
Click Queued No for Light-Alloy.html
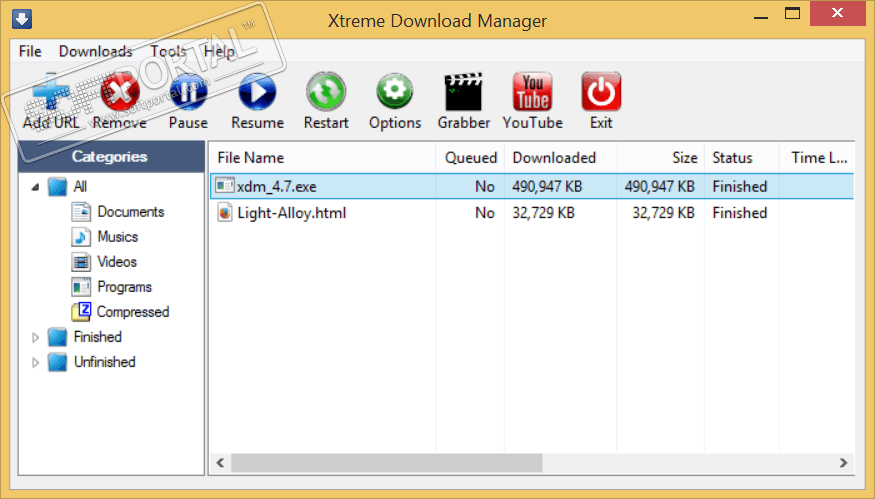coord(485,213)
